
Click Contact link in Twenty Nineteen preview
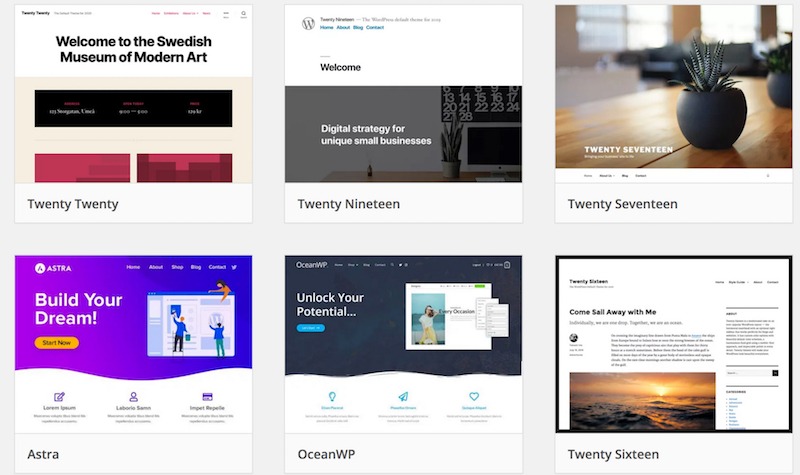(374, 28)
